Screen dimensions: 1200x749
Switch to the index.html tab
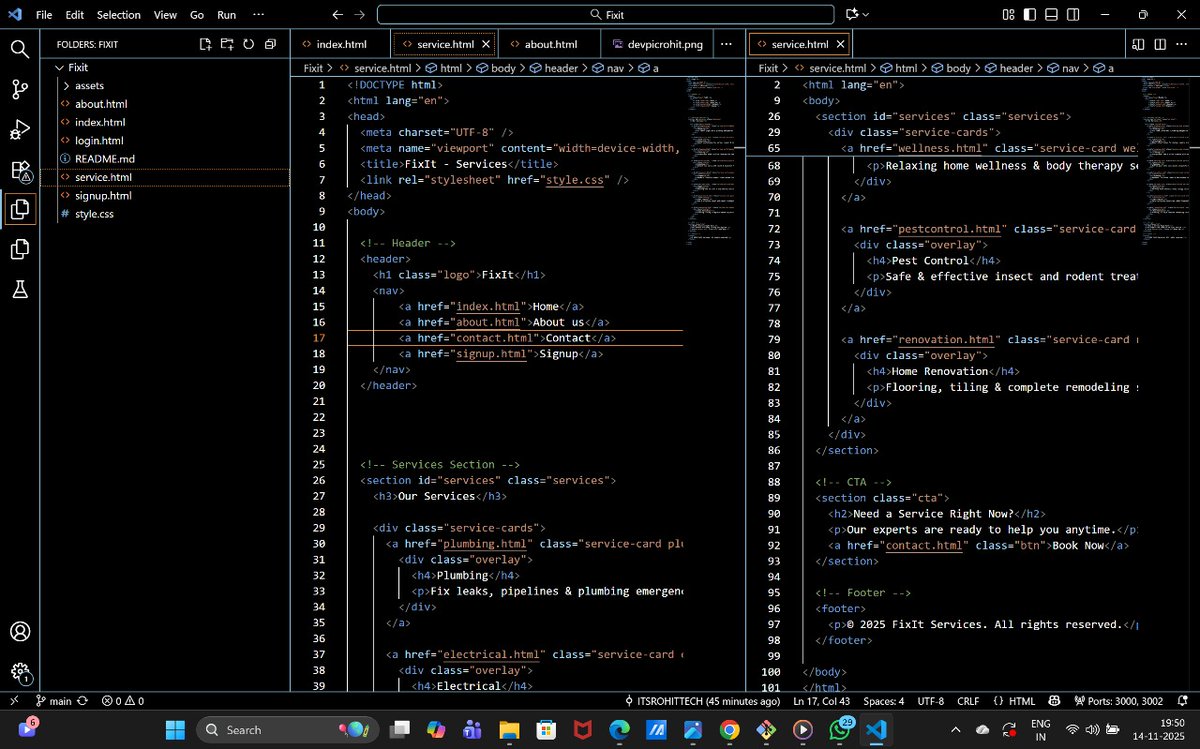pyautogui.click(x=342, y=44)
